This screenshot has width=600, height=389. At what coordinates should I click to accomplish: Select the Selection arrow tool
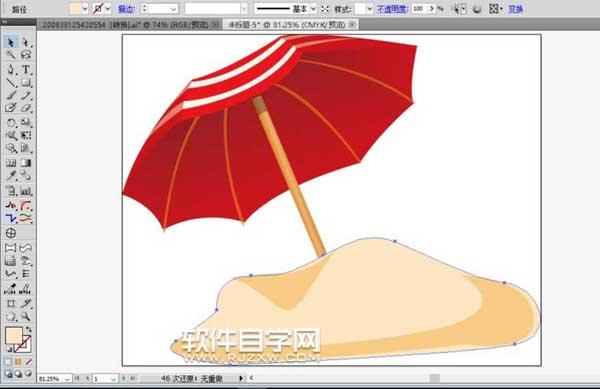point(10,42)
